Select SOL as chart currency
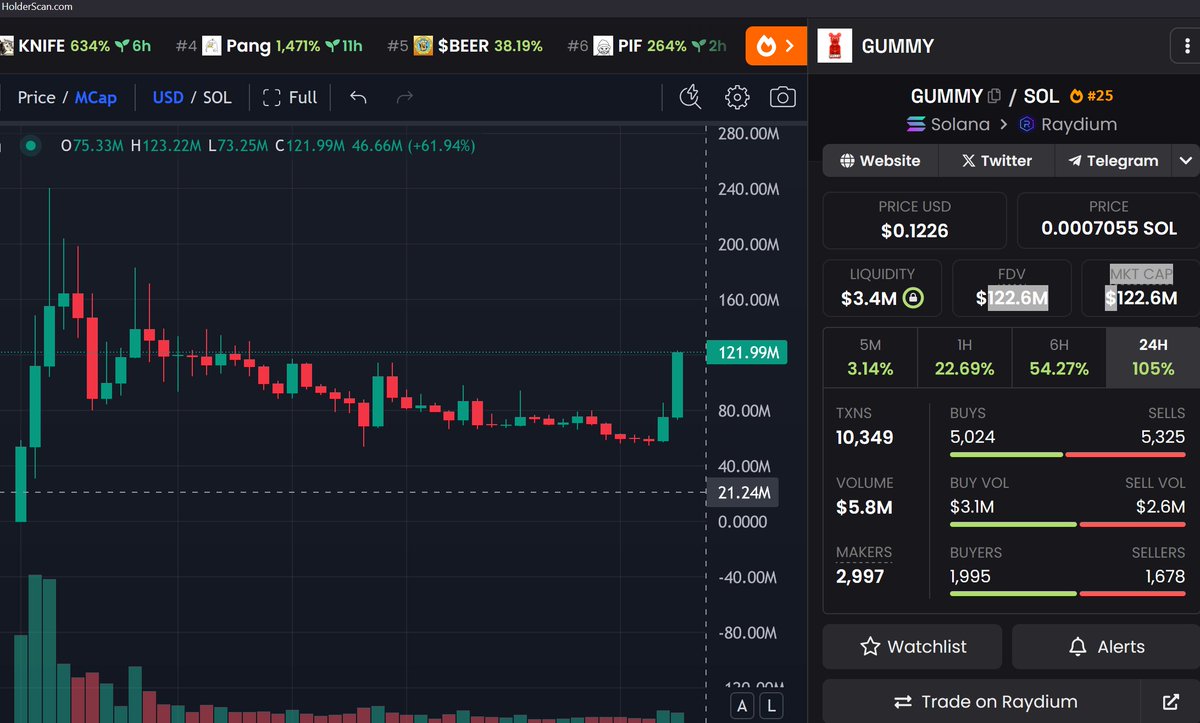The height and width of the screenshot is (723, 1200). click(217, 97)
